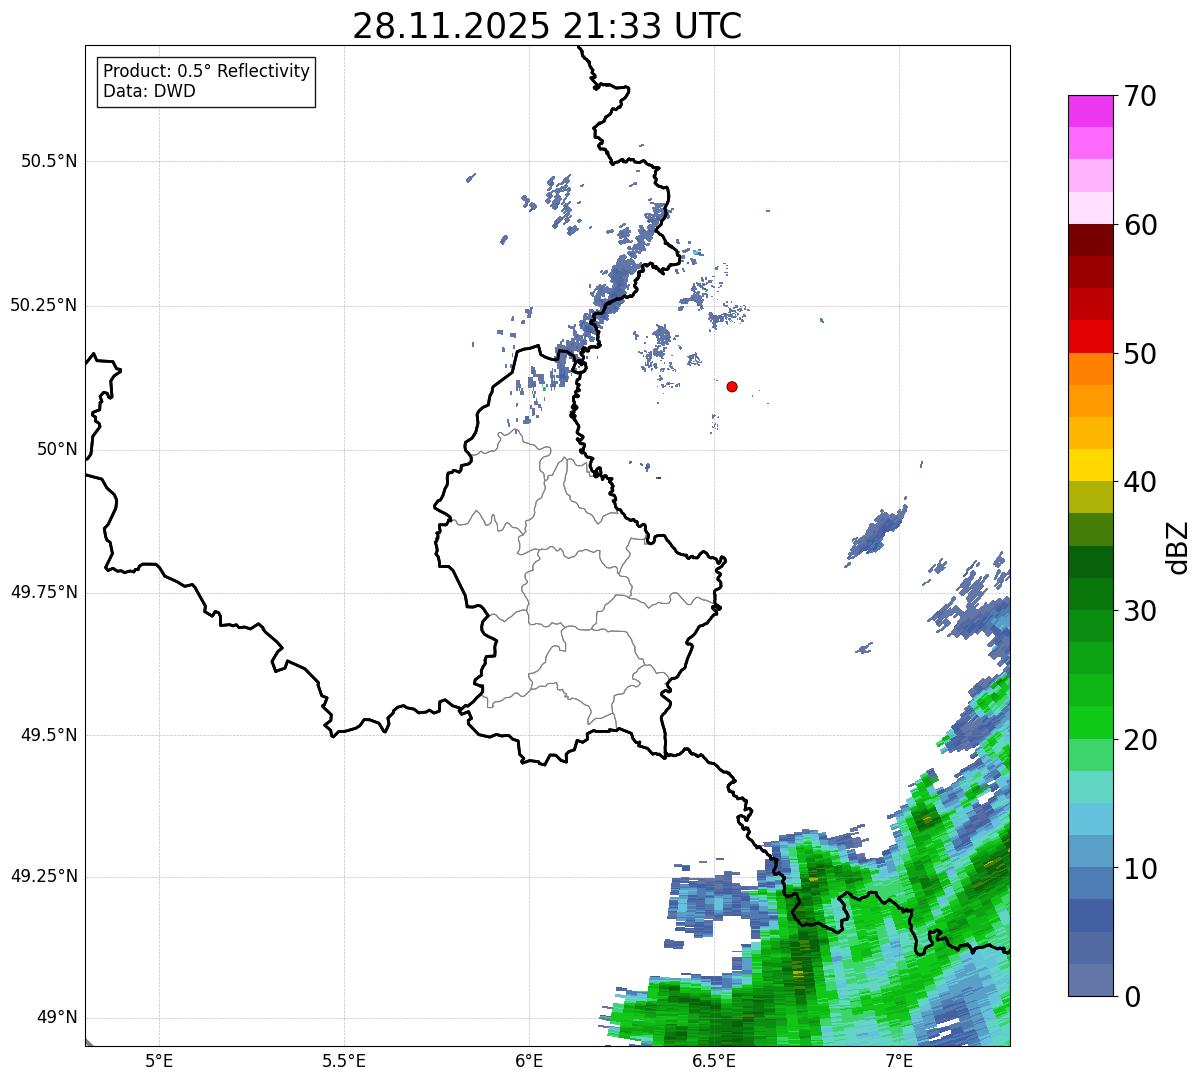
Task: Click the "5°E" longitude label
Action: (x=159, y=1060)
